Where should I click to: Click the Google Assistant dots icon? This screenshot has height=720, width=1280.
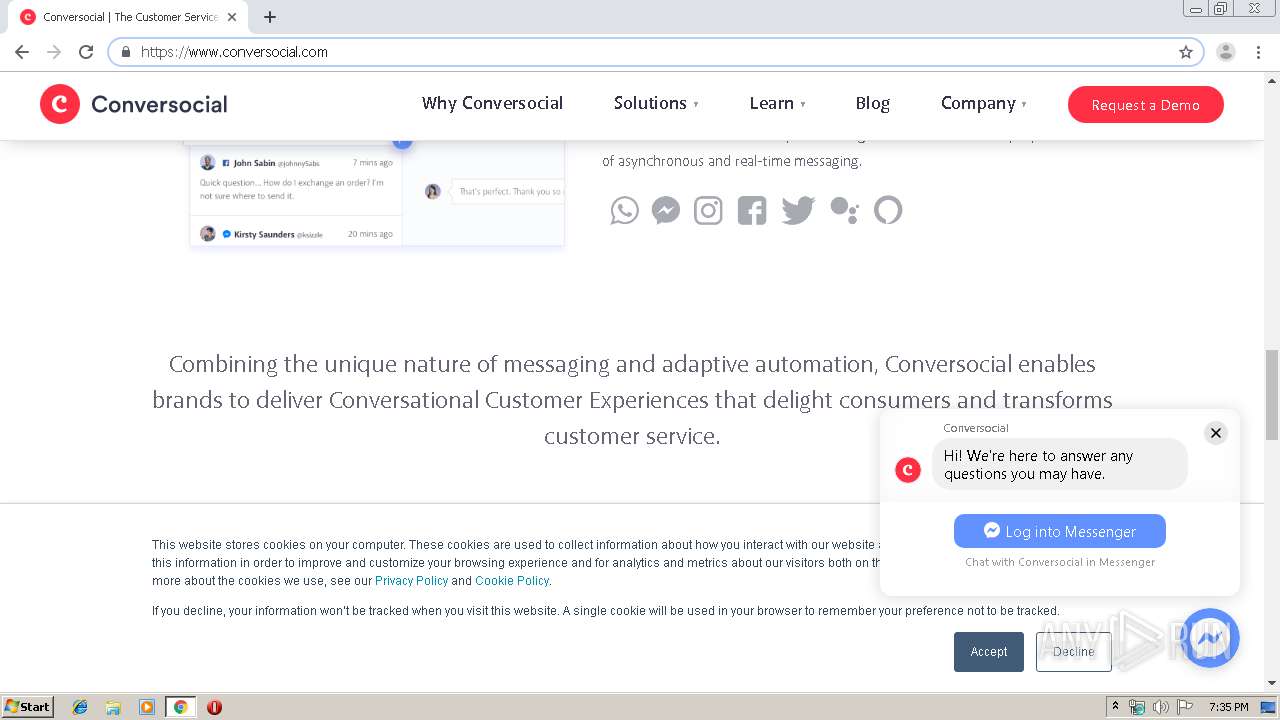tap(844, 210)
